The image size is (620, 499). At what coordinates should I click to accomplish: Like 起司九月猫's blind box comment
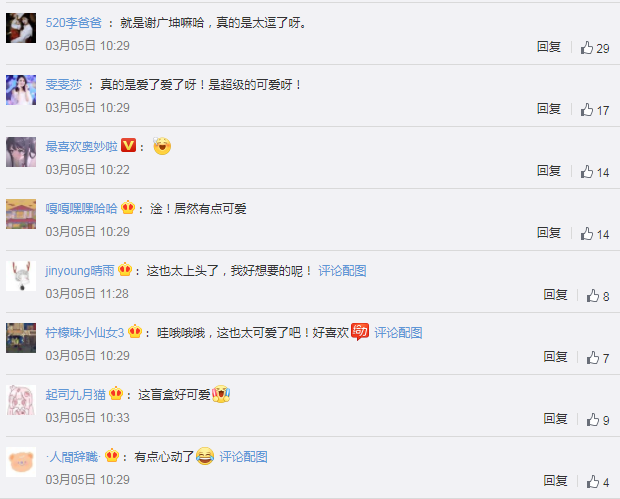tap(598, 420)
